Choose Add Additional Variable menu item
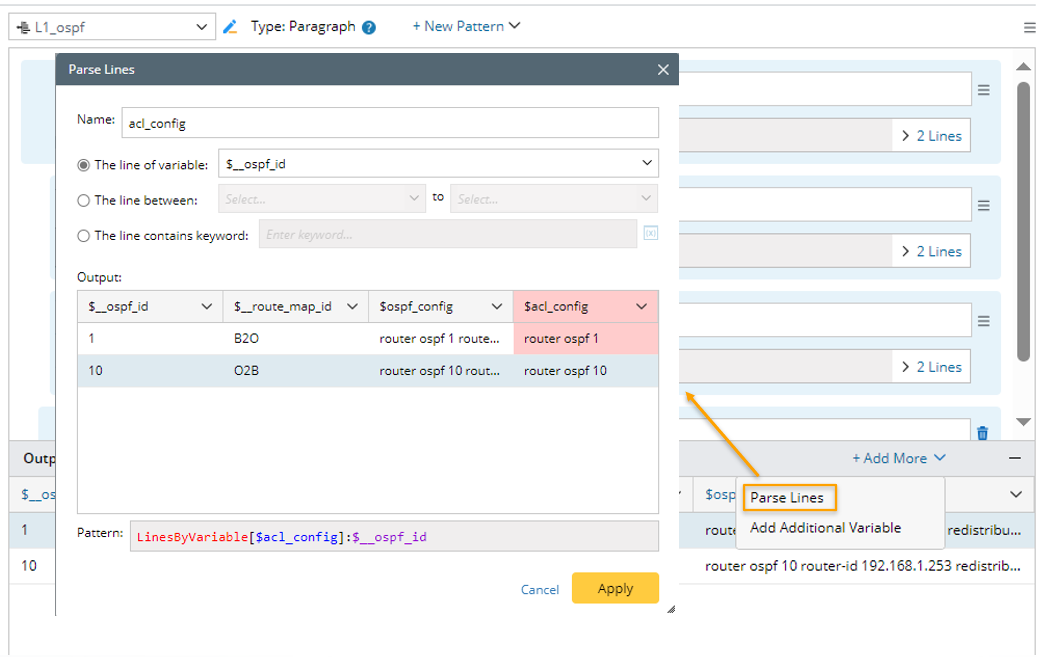Screen dimensions: 1037x657 coord(825,528)
